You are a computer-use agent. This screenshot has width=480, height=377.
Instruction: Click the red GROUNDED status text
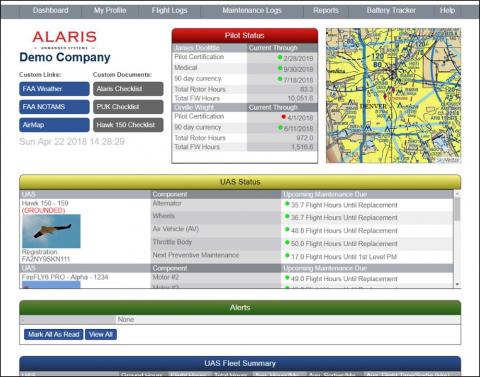click(x=43, y=210)
